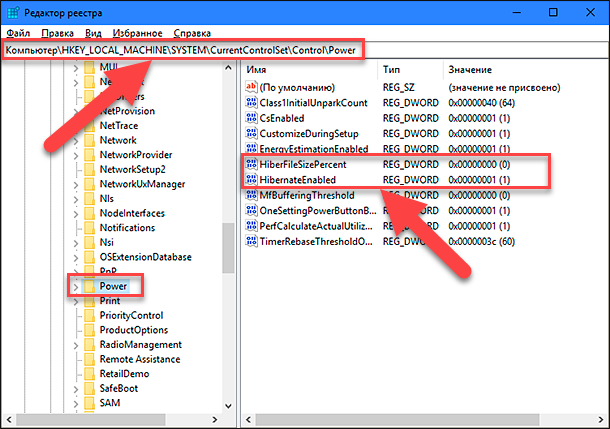
Task: Open the Справка menu
Action: point(192,33)
